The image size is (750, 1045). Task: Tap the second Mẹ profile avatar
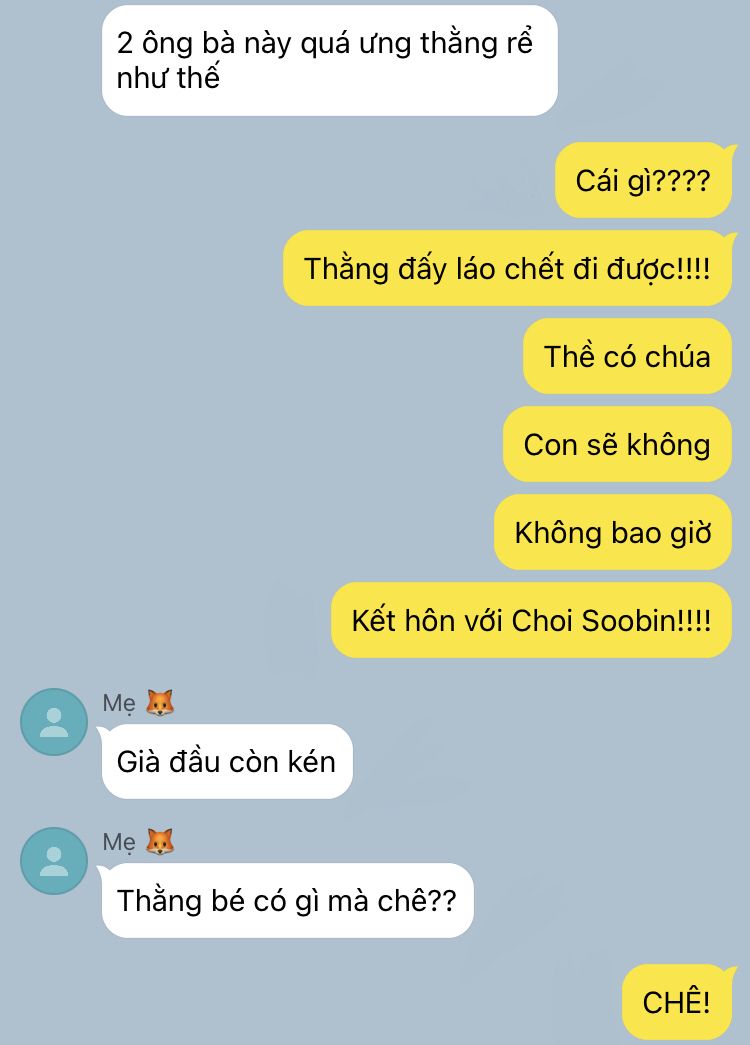pos(54,861)
